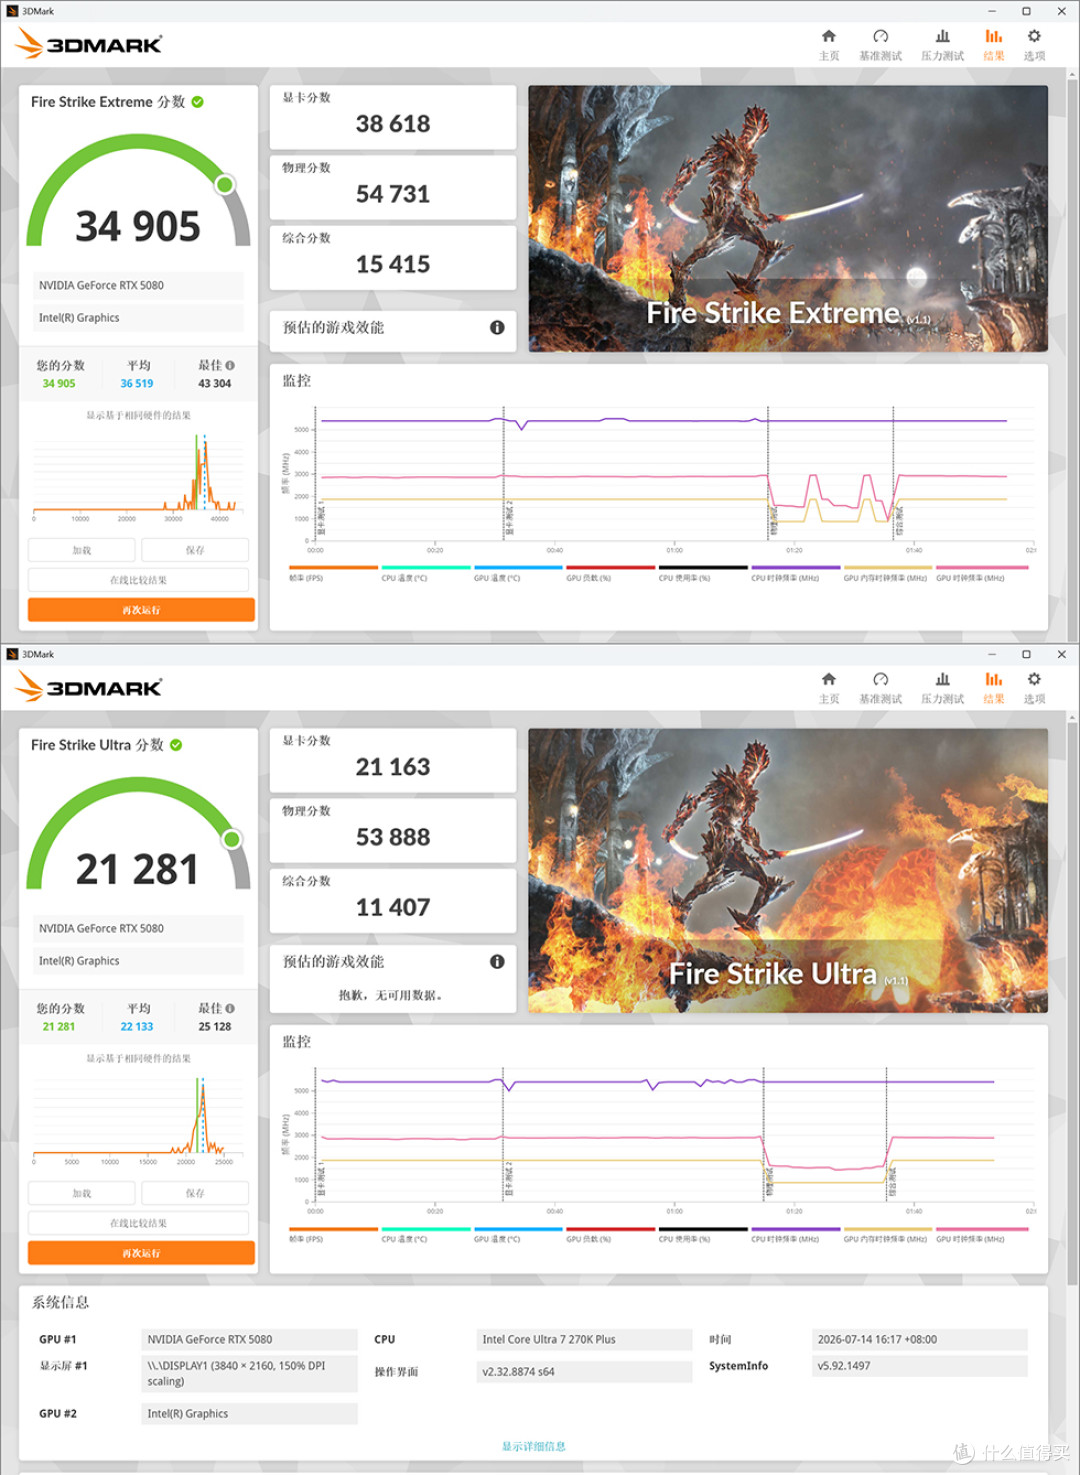Click the average score value 36 519

[137, 383]
